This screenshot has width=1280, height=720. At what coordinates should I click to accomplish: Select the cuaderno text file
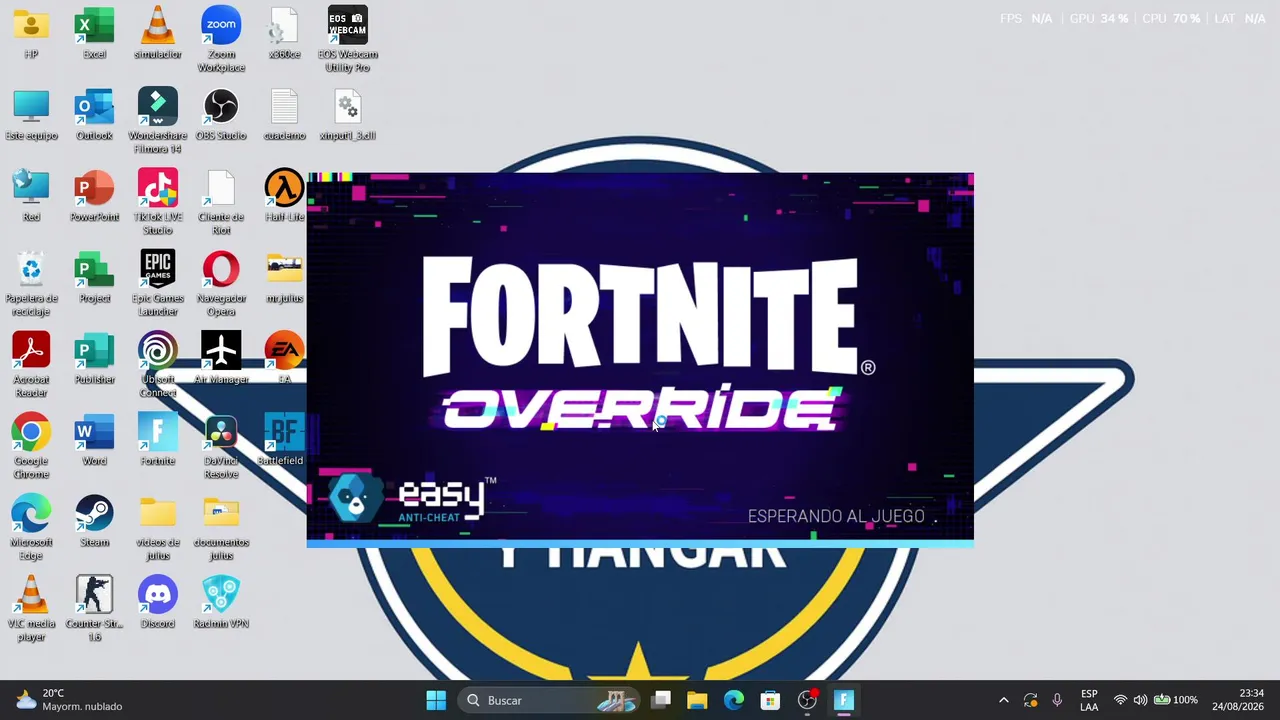(284, 115)
